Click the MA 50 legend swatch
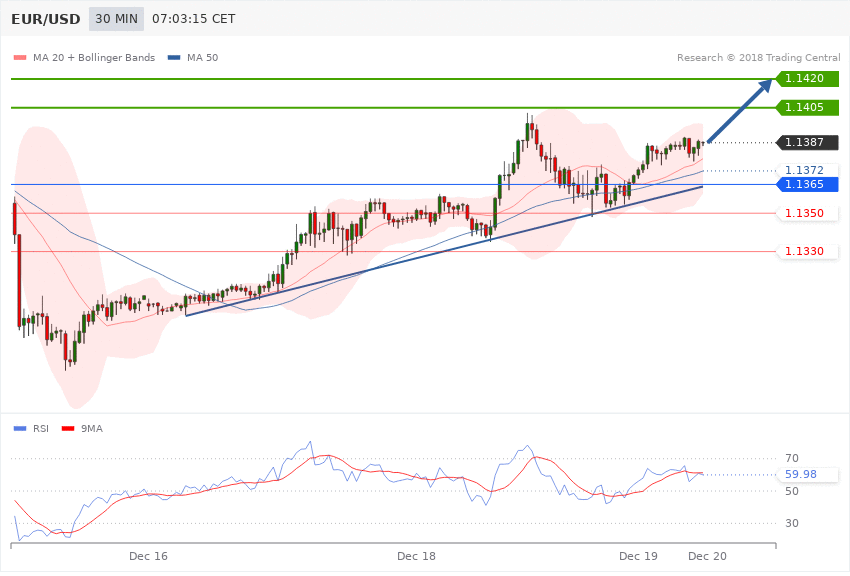 (174, 57)
